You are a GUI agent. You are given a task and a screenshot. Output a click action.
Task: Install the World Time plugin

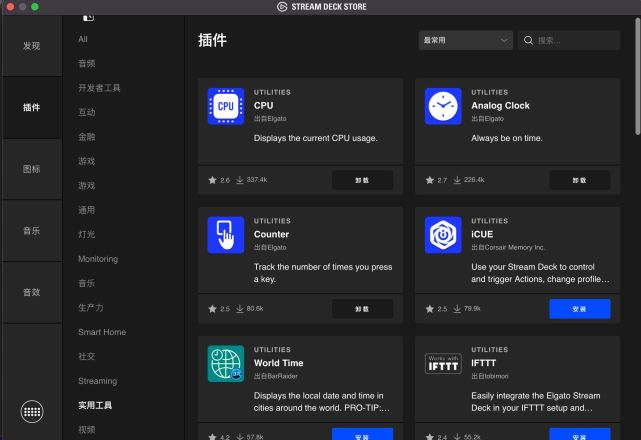coord(362,434)
